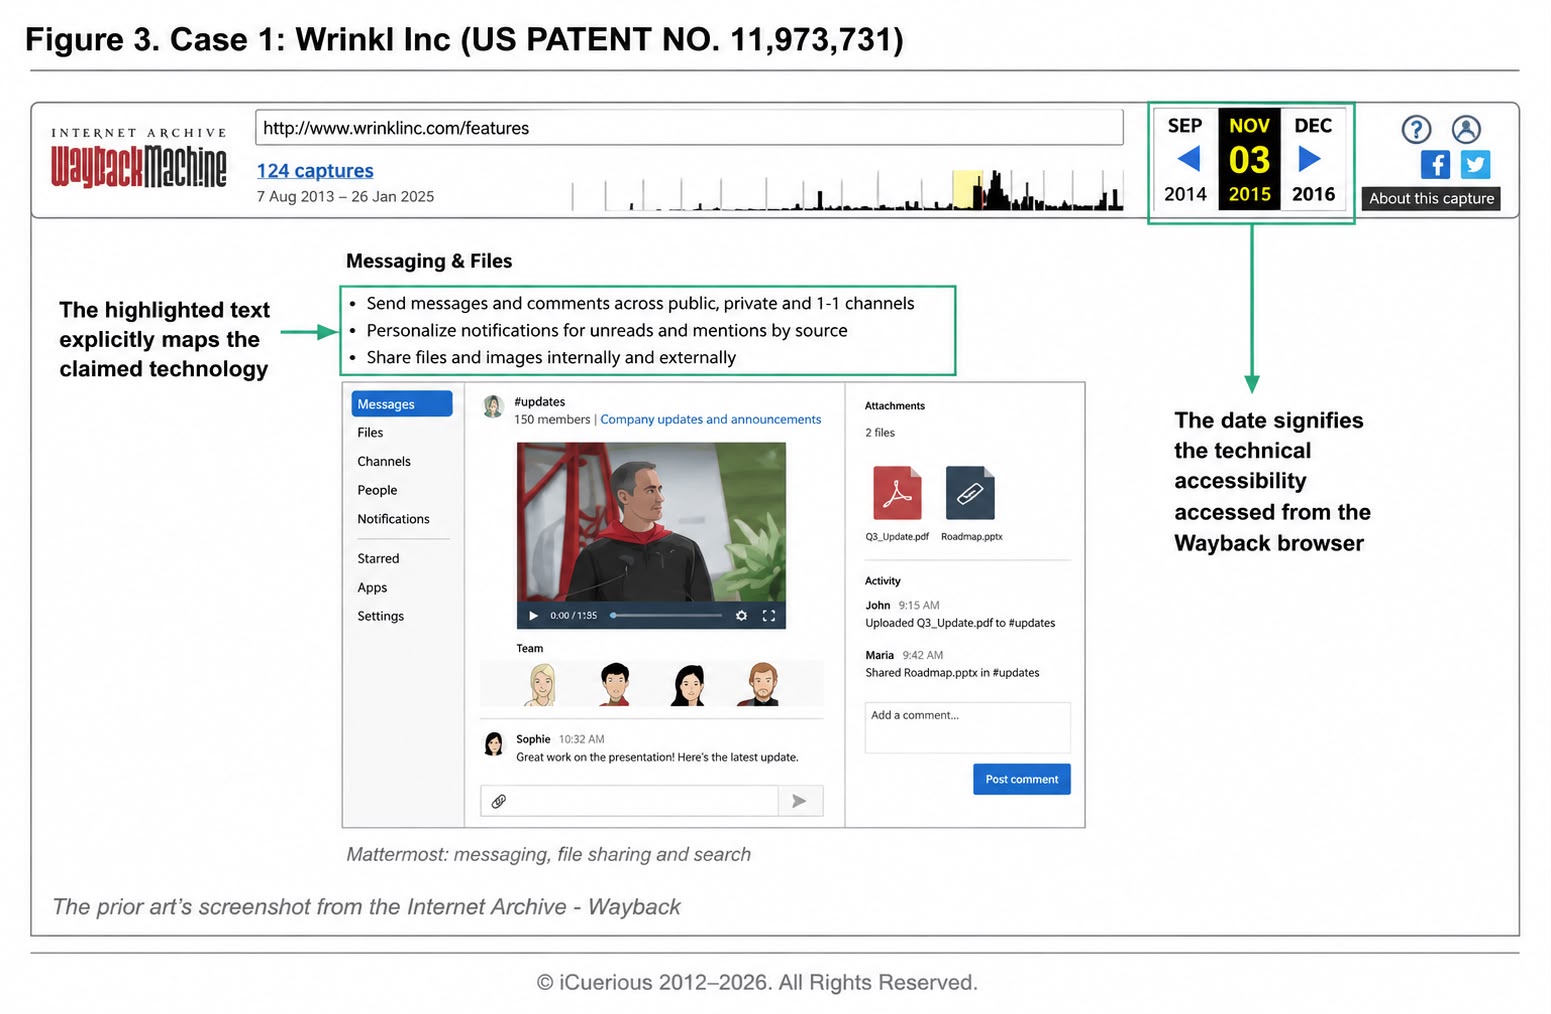1551x1014 pixels.
Task: Open the user account icon
Action: [x=1466, y=129]
